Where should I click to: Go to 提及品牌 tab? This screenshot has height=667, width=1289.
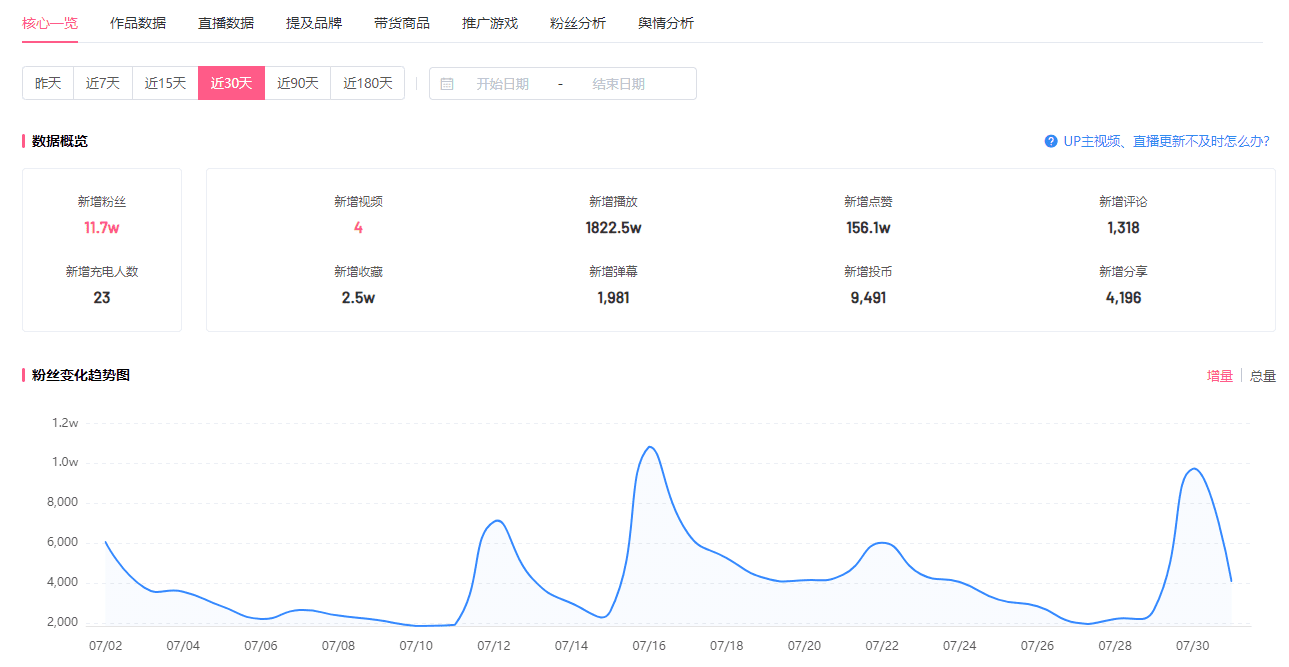pyautogui.click(x=314, y=23)
